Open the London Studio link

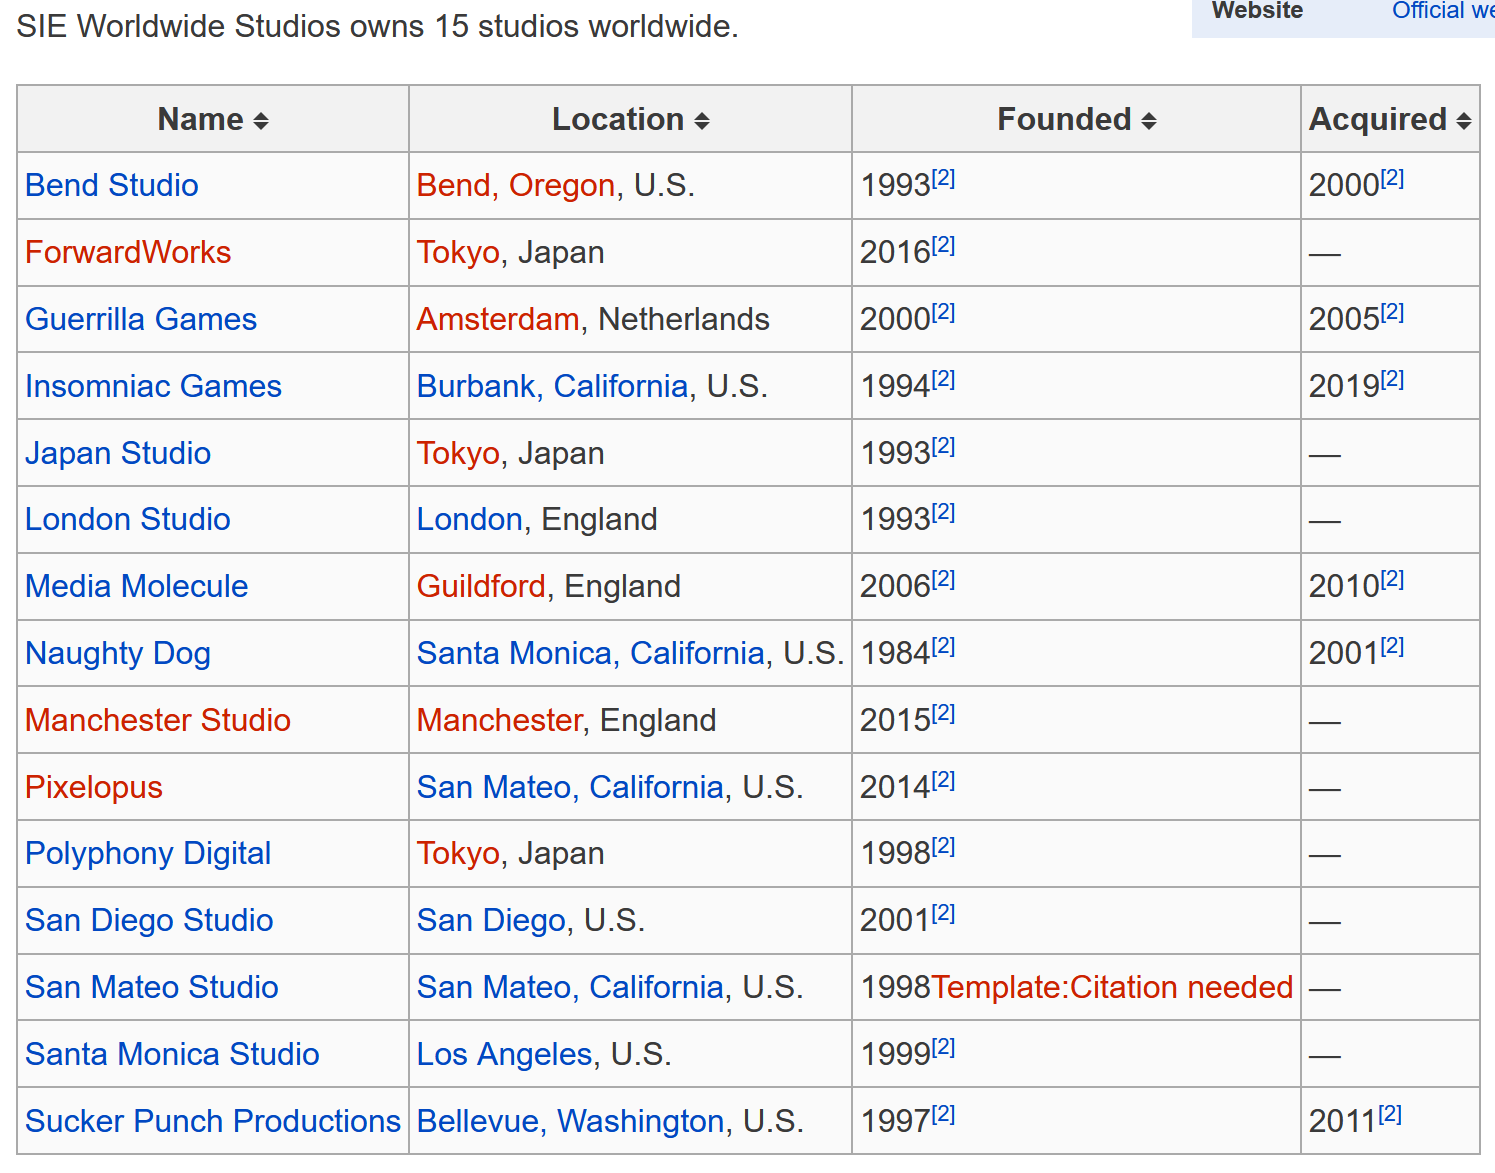pyautogui.click(x=128, y=519)
